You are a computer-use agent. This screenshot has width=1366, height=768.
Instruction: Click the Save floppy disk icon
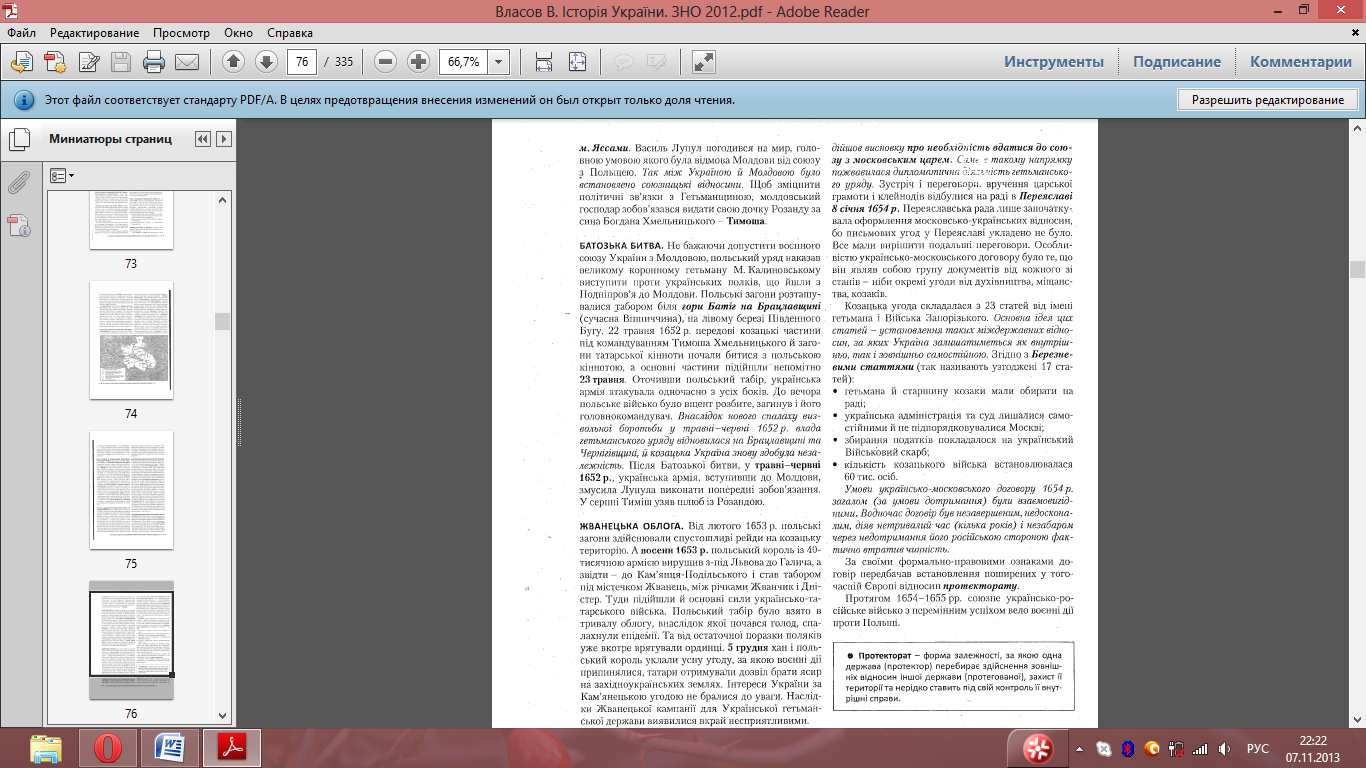click(121, 61)
